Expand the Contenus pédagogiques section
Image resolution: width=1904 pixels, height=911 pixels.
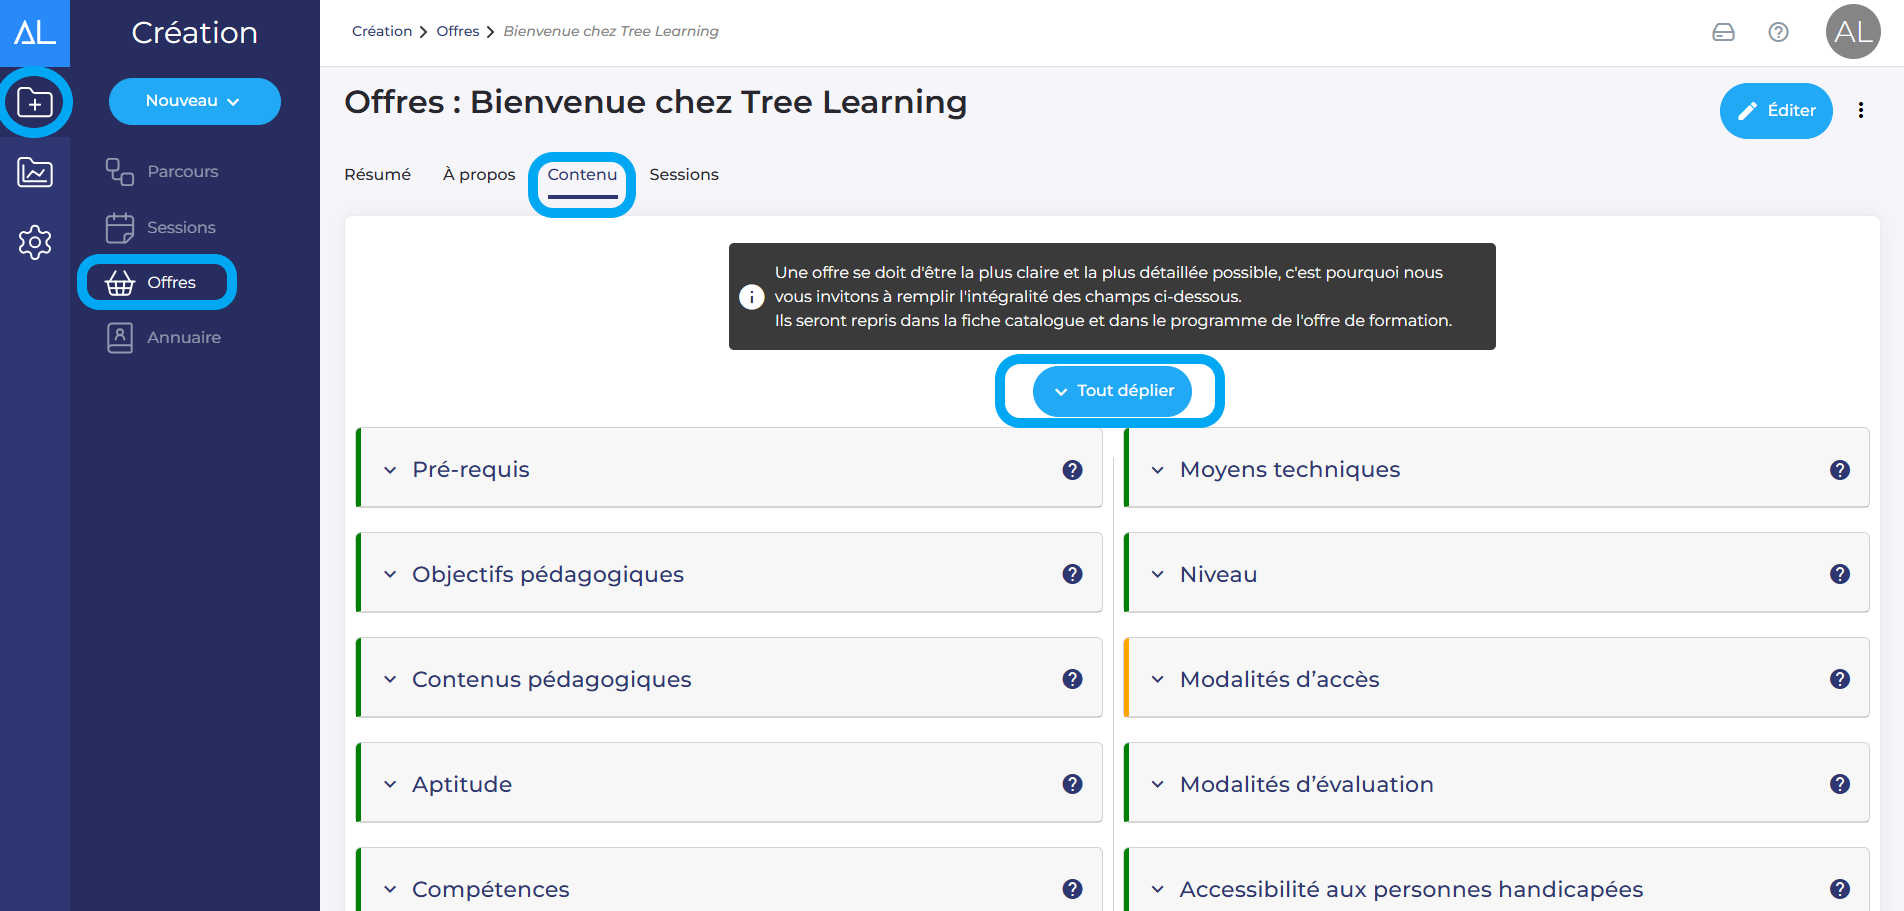coord(551,679)
